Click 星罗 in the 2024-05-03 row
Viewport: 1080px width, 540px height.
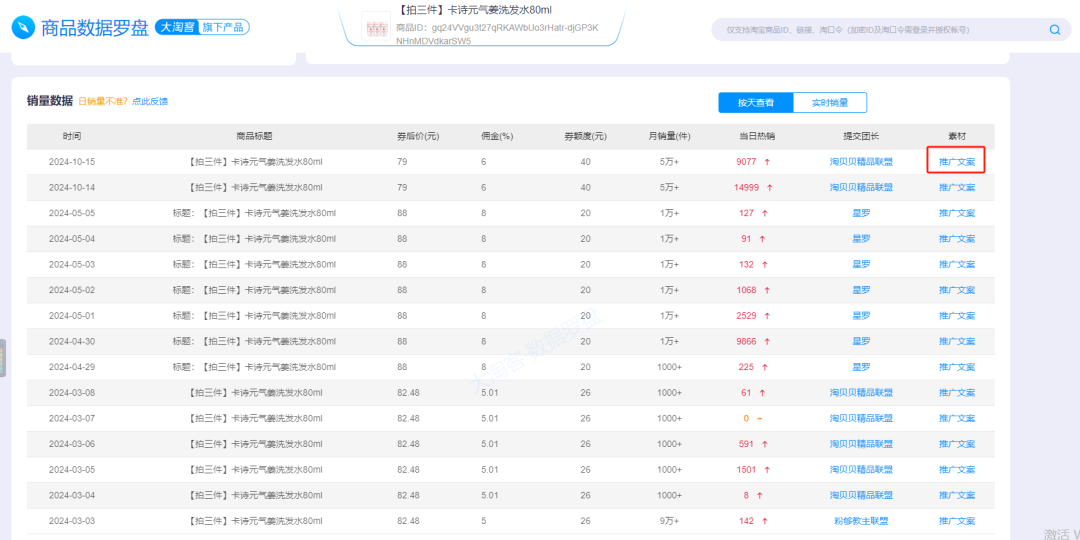pyautogui.click(x=861, y=264)
